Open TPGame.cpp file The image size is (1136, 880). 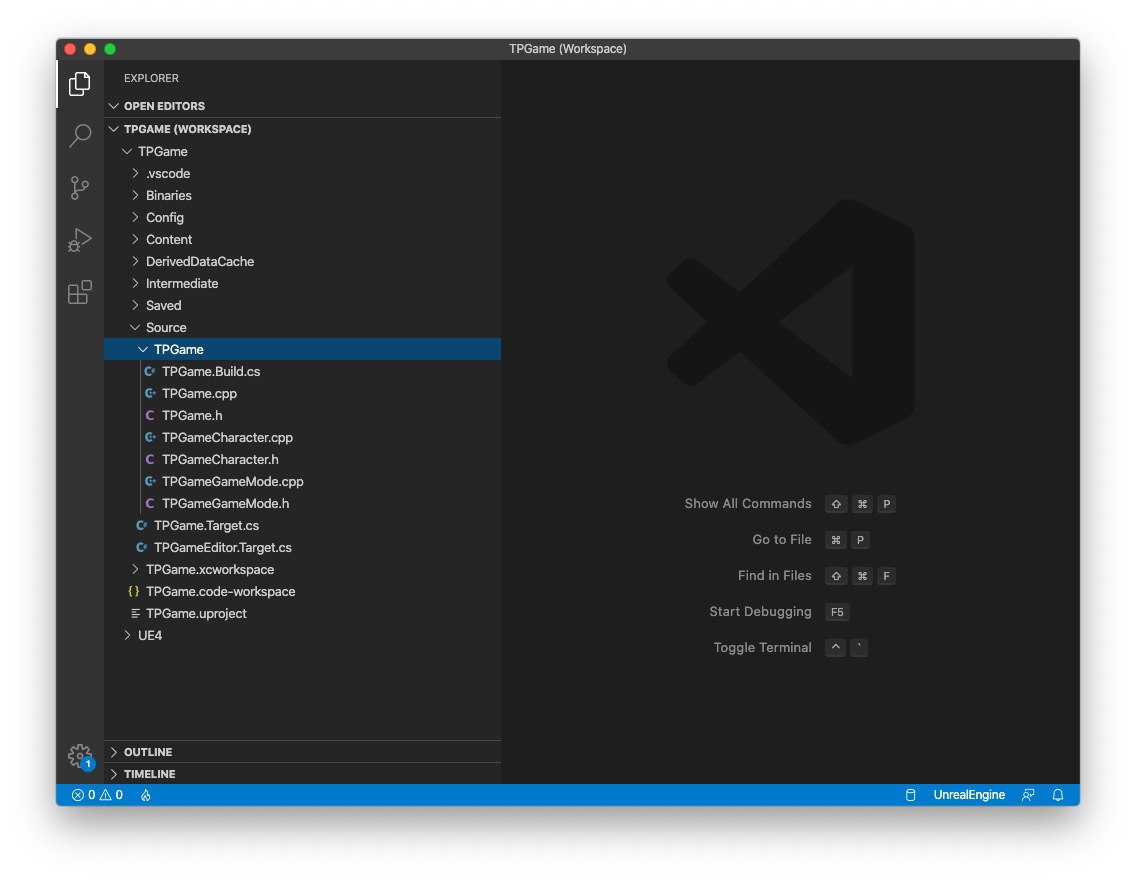pyautogui.click(x=302, y=393)
